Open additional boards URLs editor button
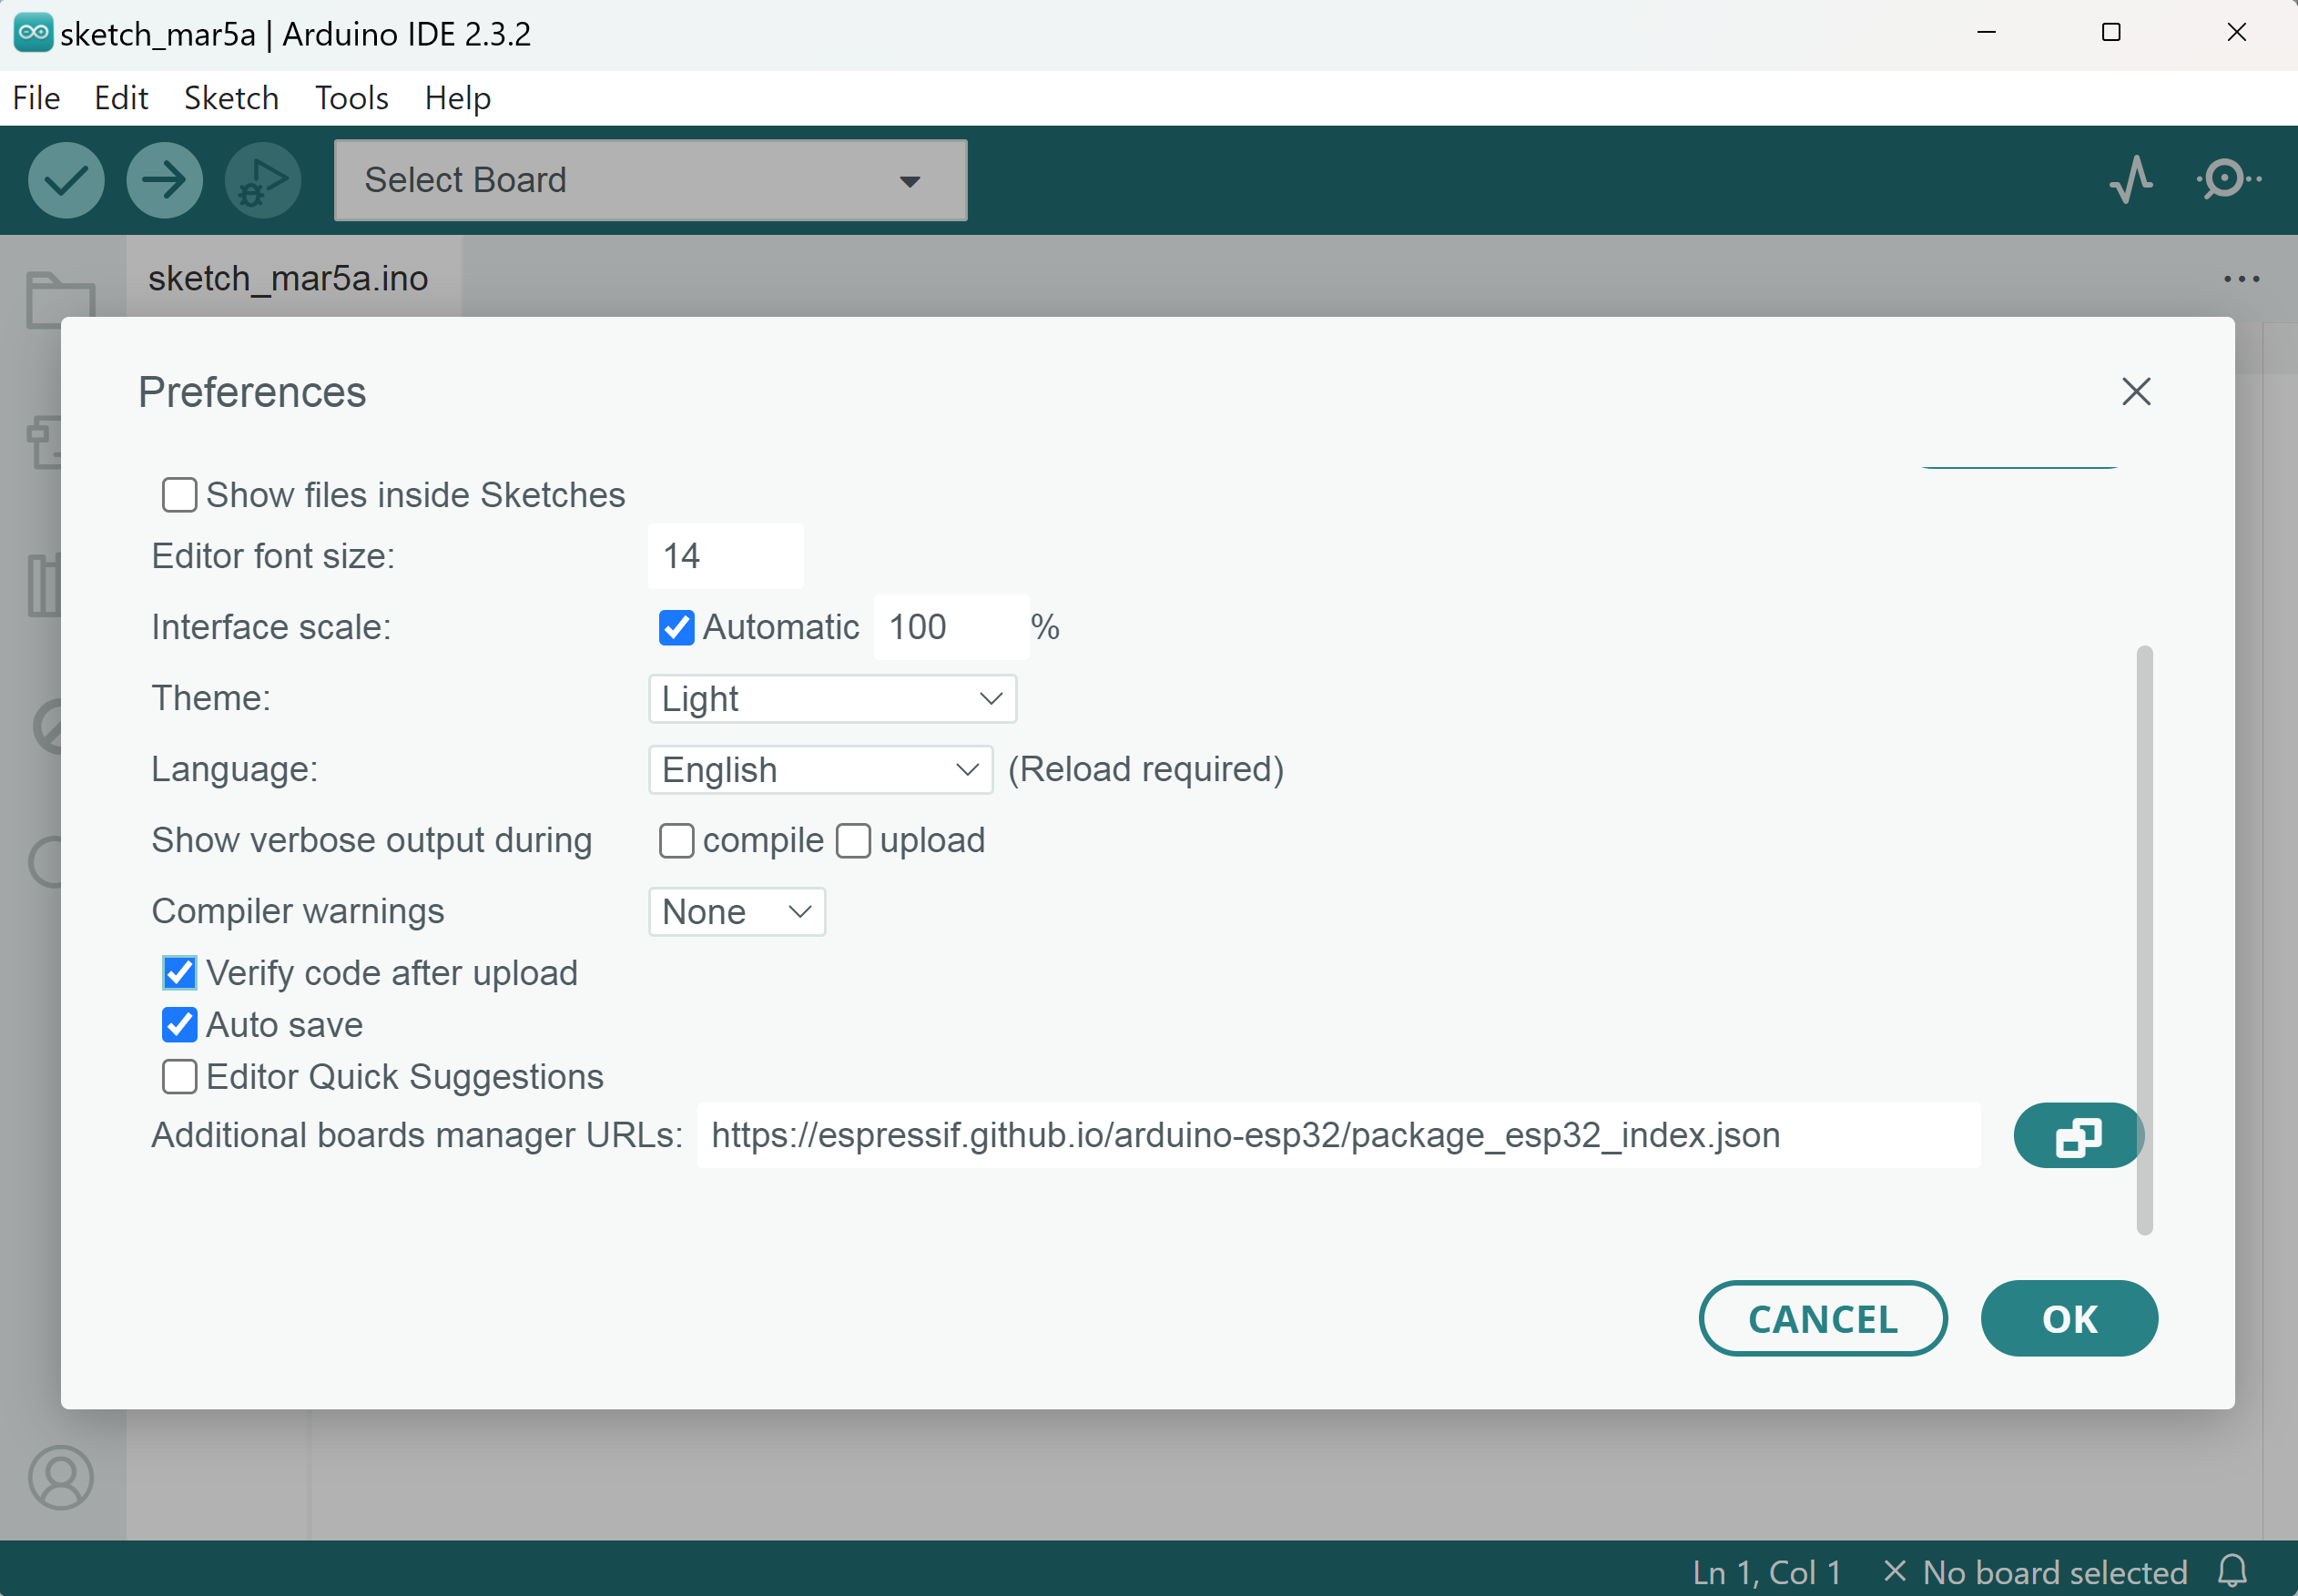 tap(2078, 1135)
